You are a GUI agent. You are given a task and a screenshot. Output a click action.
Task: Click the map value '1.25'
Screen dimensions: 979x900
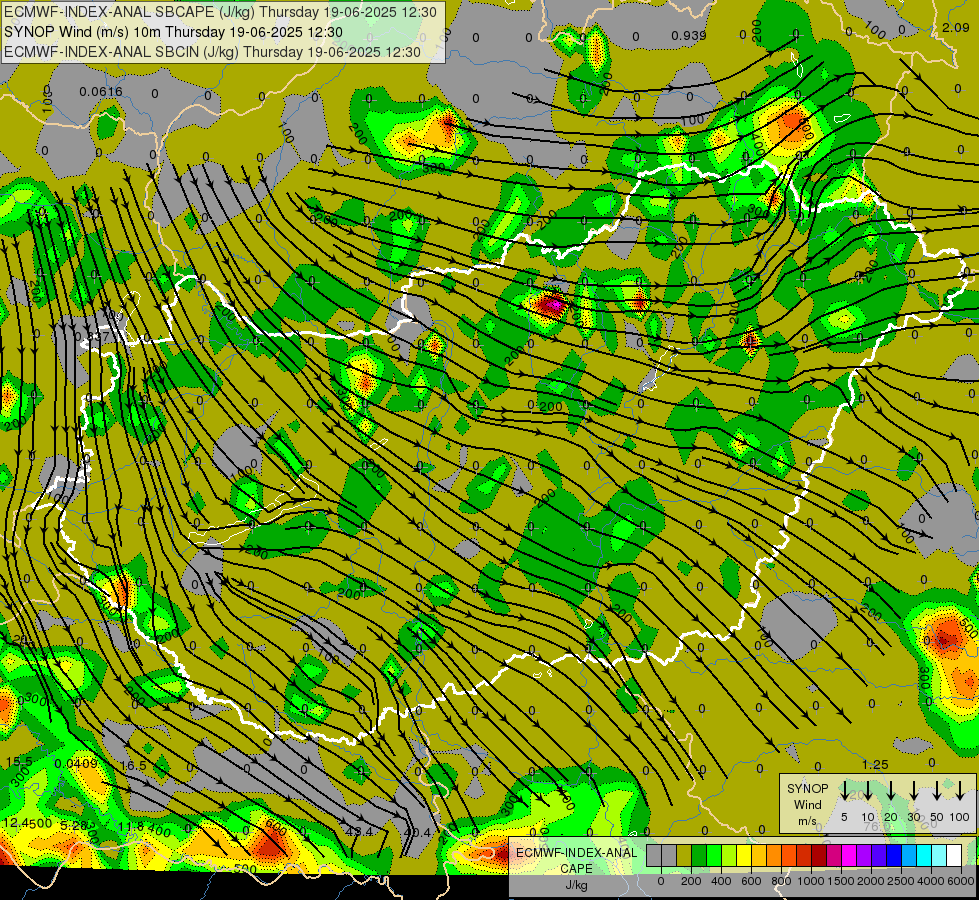[875, 764]
